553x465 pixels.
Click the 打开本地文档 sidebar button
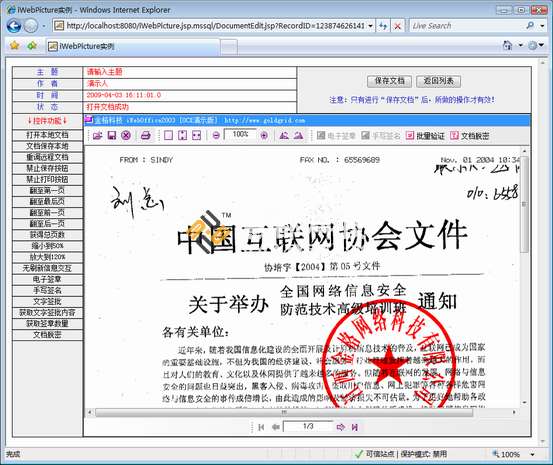[x=47, y=135]
